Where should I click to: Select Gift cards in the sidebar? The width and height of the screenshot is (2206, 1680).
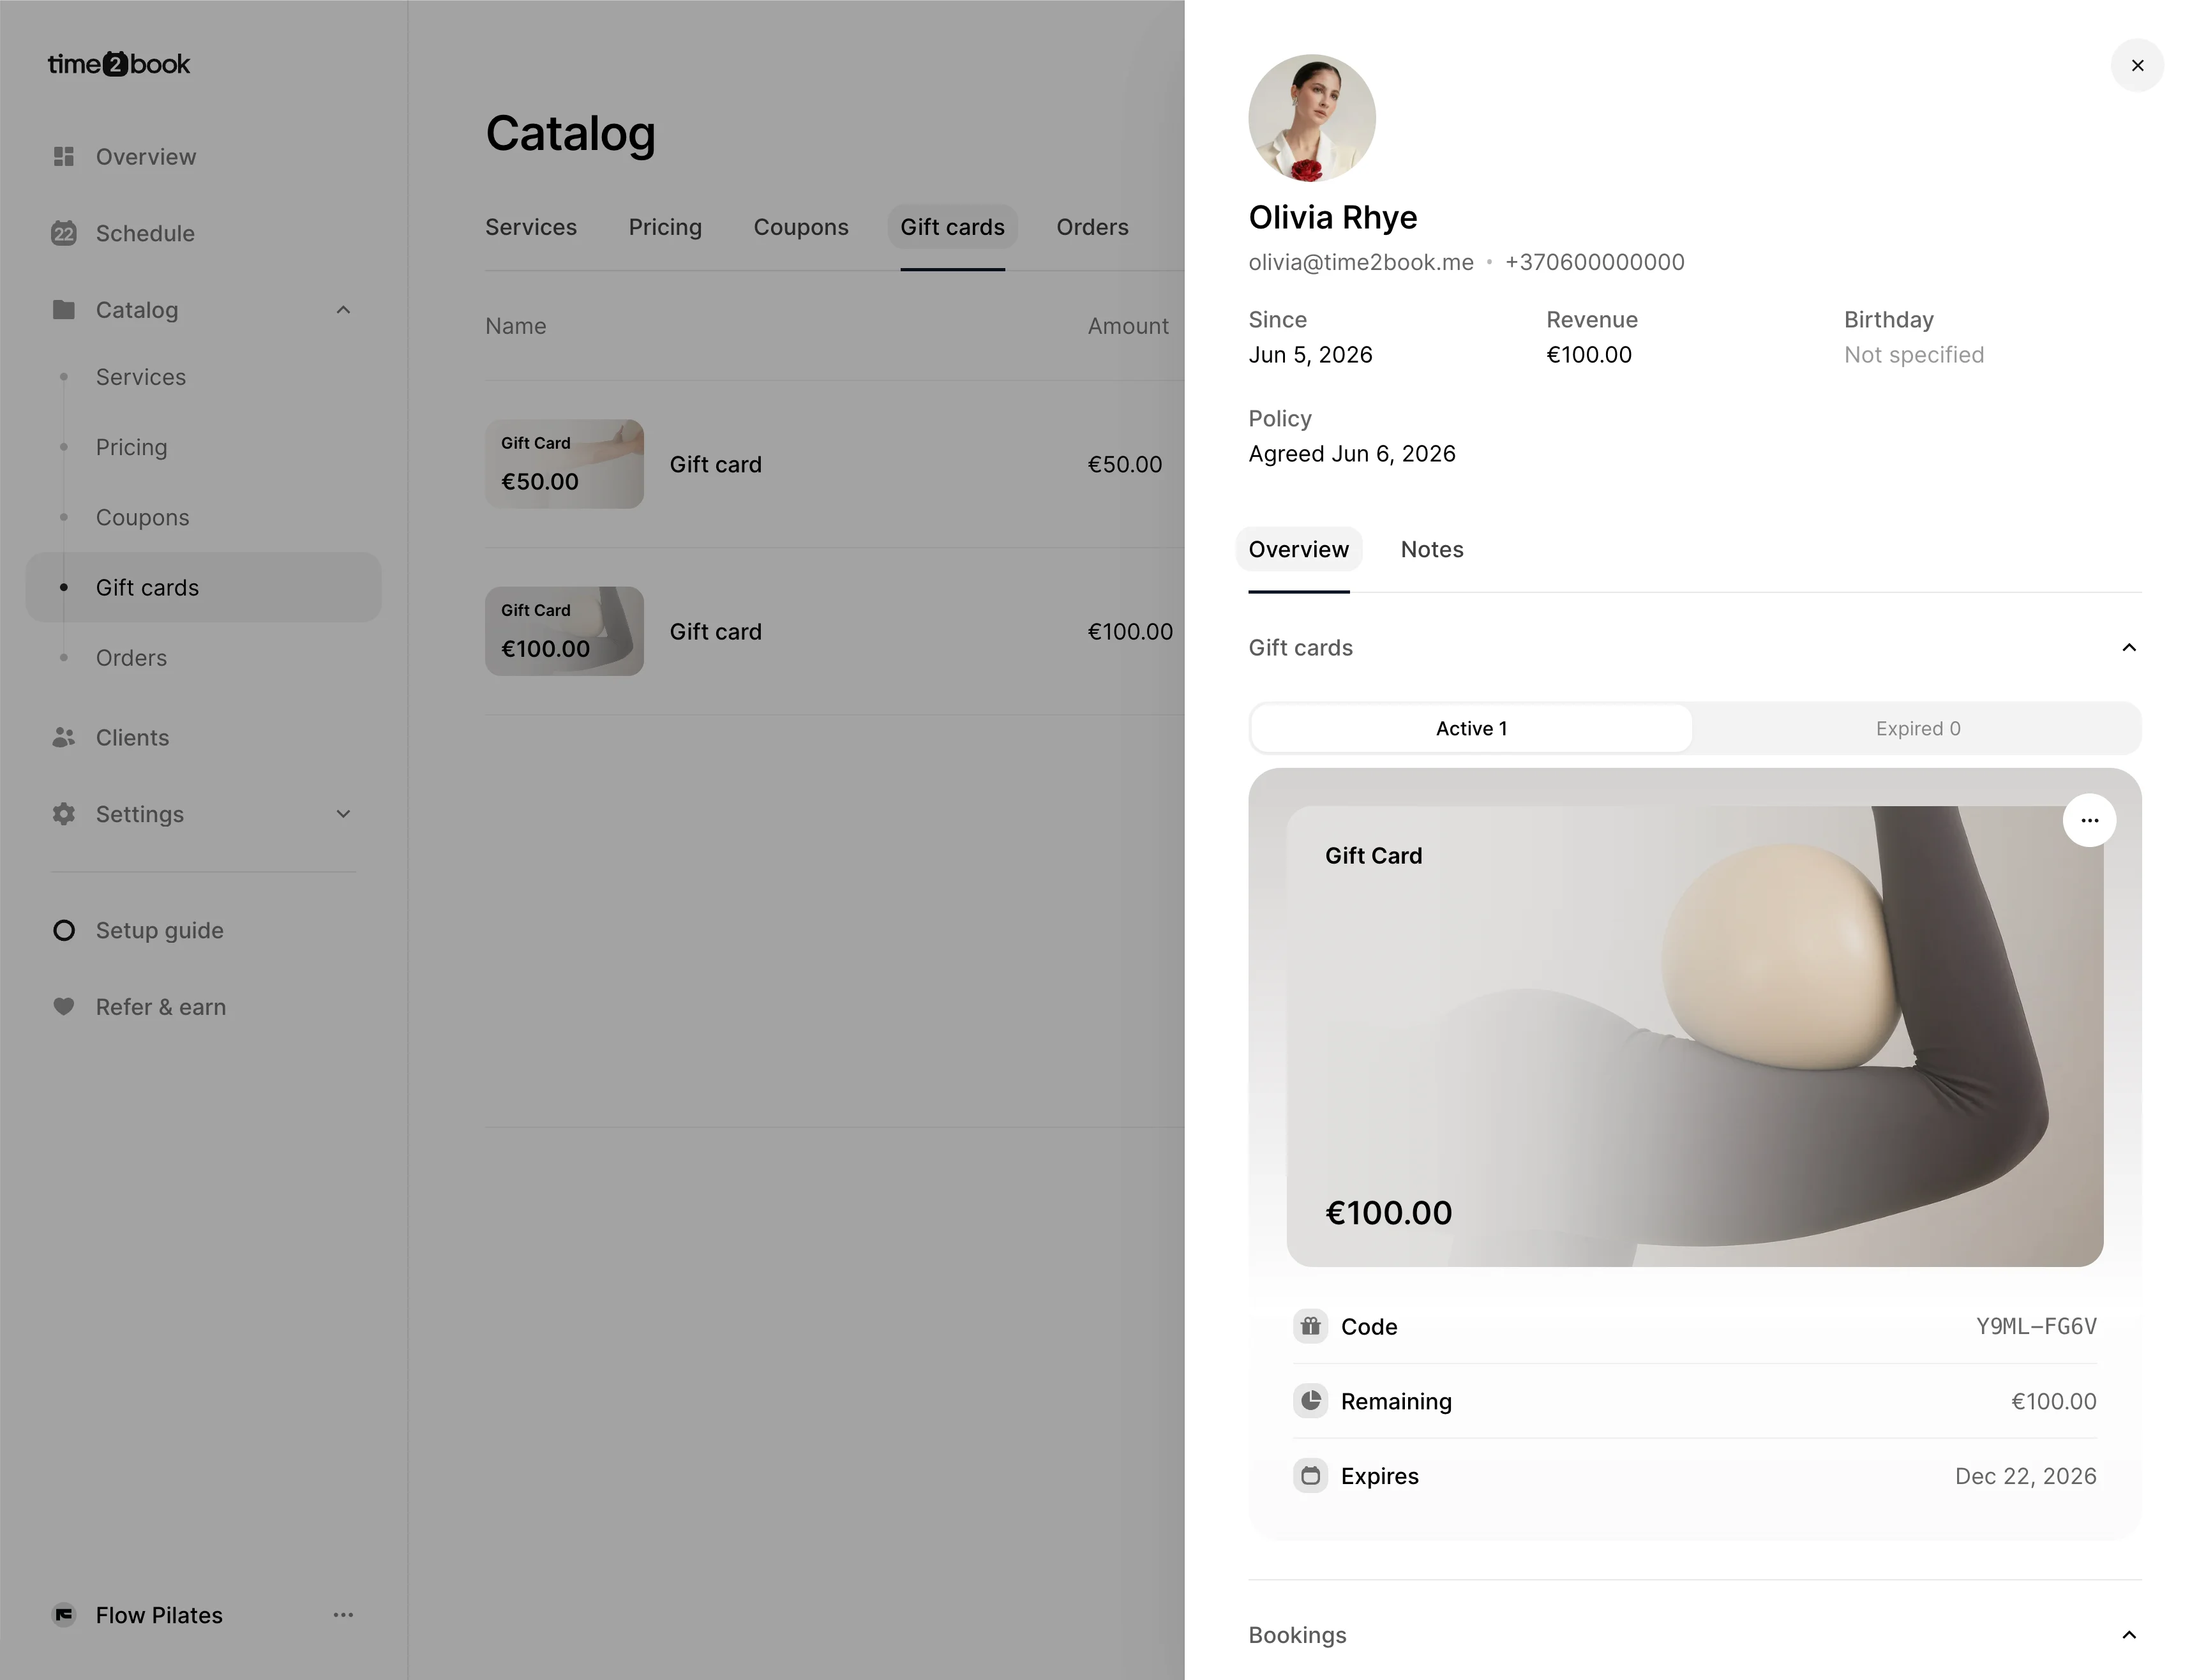tap(203, 587)
